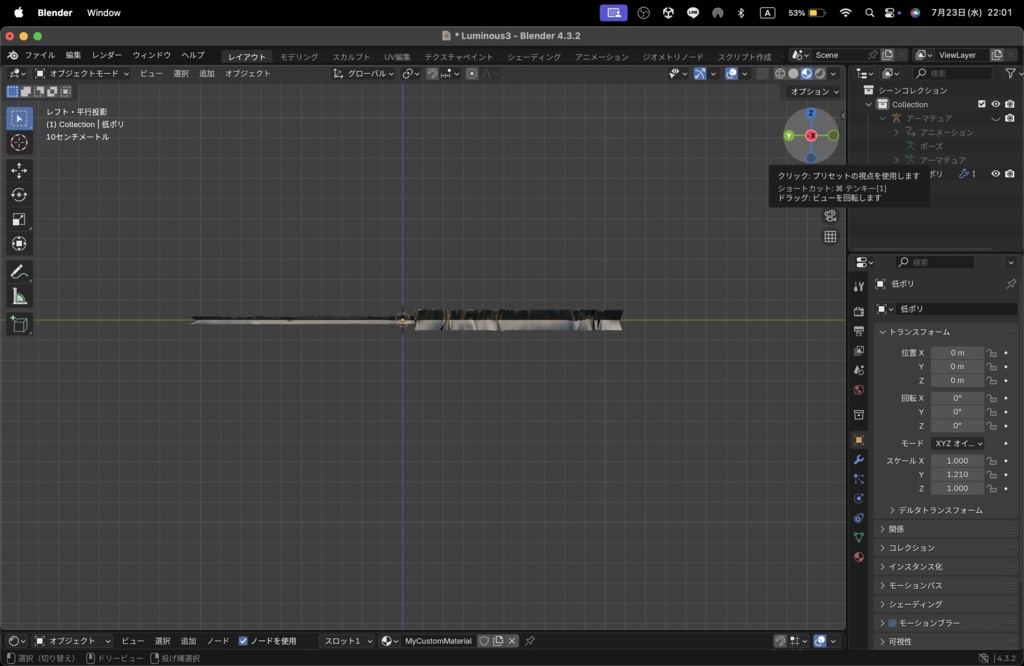
Task: Select the Add Cube tool
Action: (x=19, y=324)
